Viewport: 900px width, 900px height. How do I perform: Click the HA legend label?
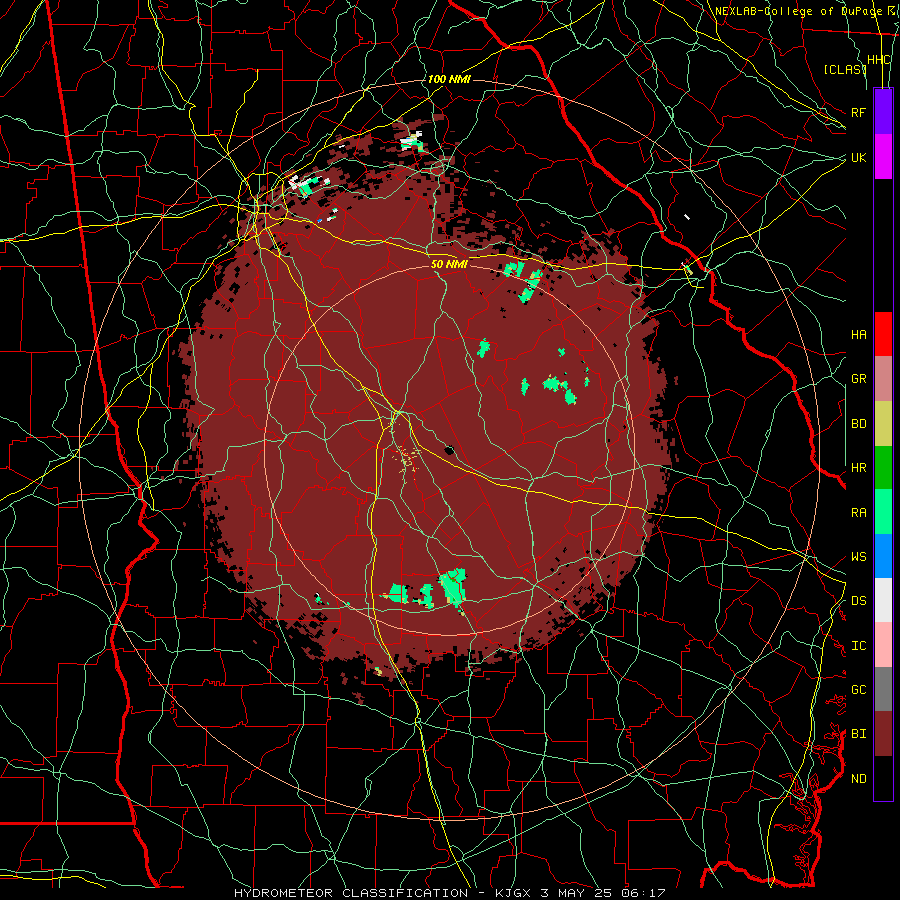858,334
